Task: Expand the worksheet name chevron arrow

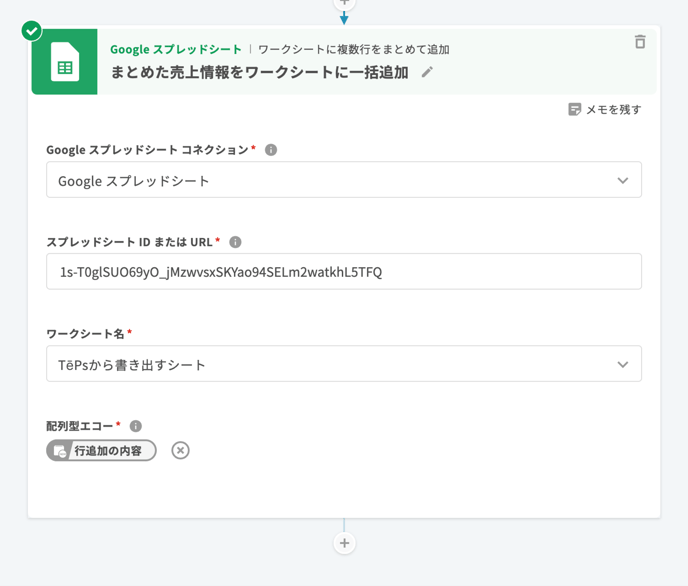Action: (x=622, y=365)
